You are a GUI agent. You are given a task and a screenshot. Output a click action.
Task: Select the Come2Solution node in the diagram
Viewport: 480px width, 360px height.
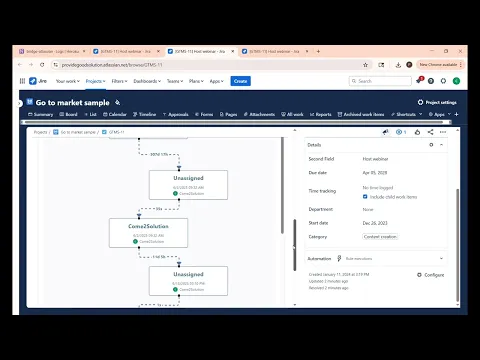pyautogui.click(x=148, y=233)
